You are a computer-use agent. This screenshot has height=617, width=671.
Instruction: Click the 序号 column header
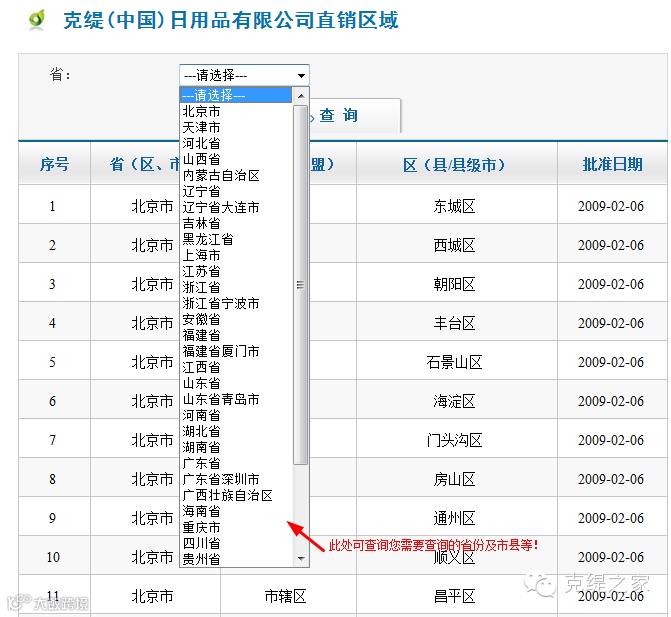click(54, 164)
